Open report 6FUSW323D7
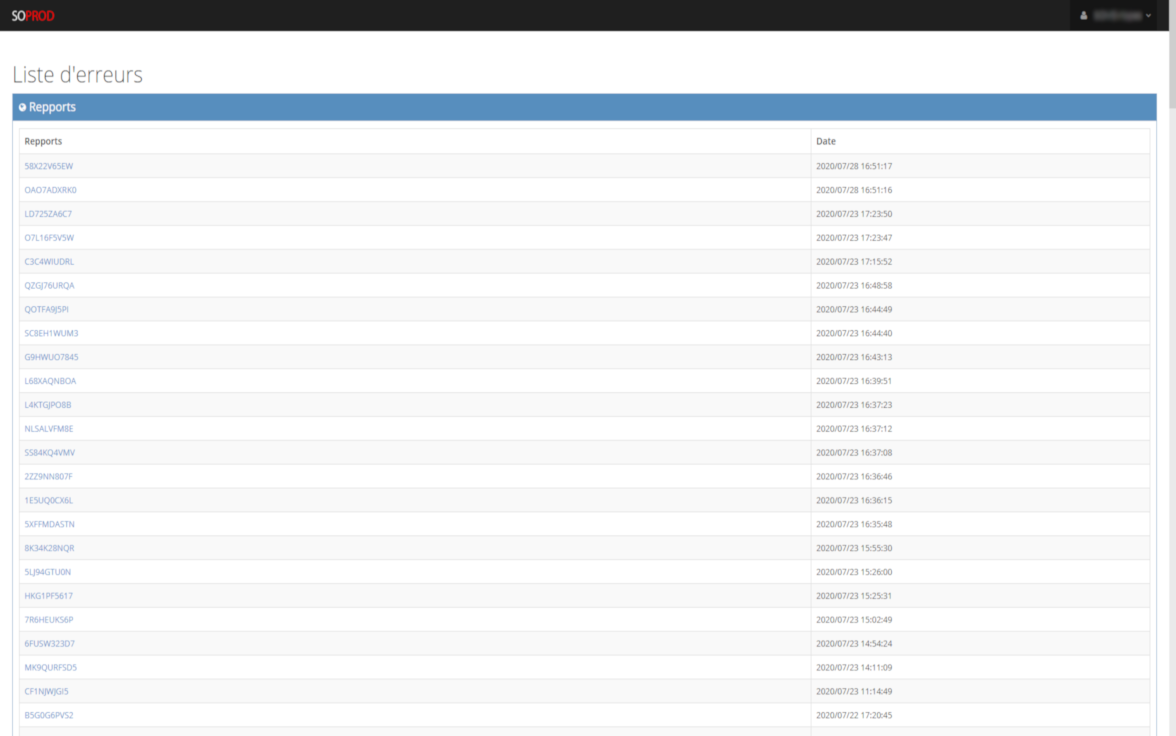 [x=50, y=644]
